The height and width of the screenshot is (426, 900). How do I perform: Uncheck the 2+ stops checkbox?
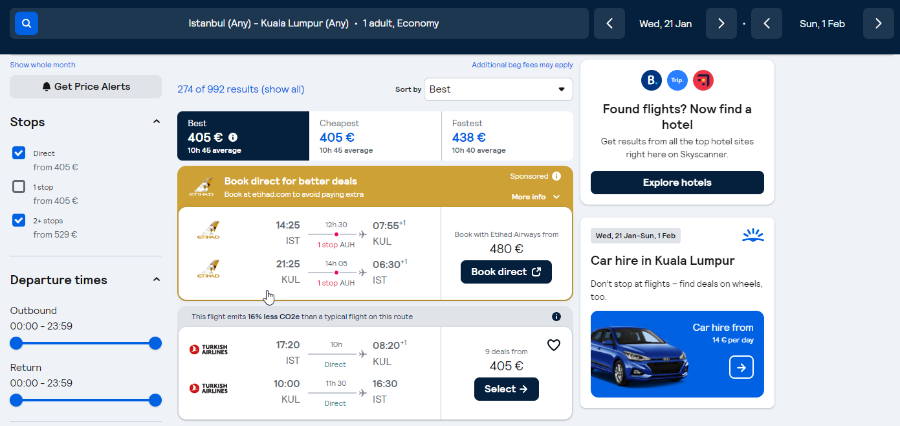coord(19,220)
